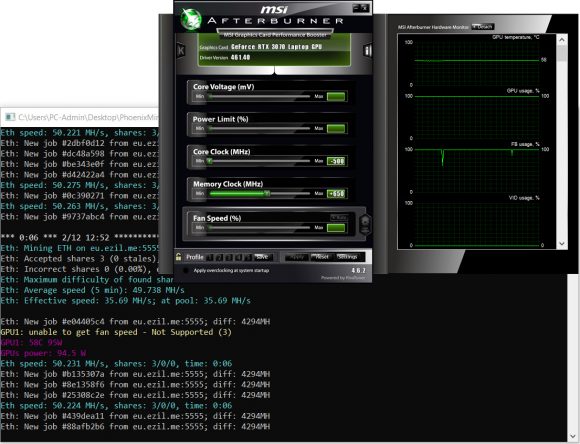Edit the Memory Clock +650 value box
The width and height of the screenshot is (580, 444).
coord(336,194)
